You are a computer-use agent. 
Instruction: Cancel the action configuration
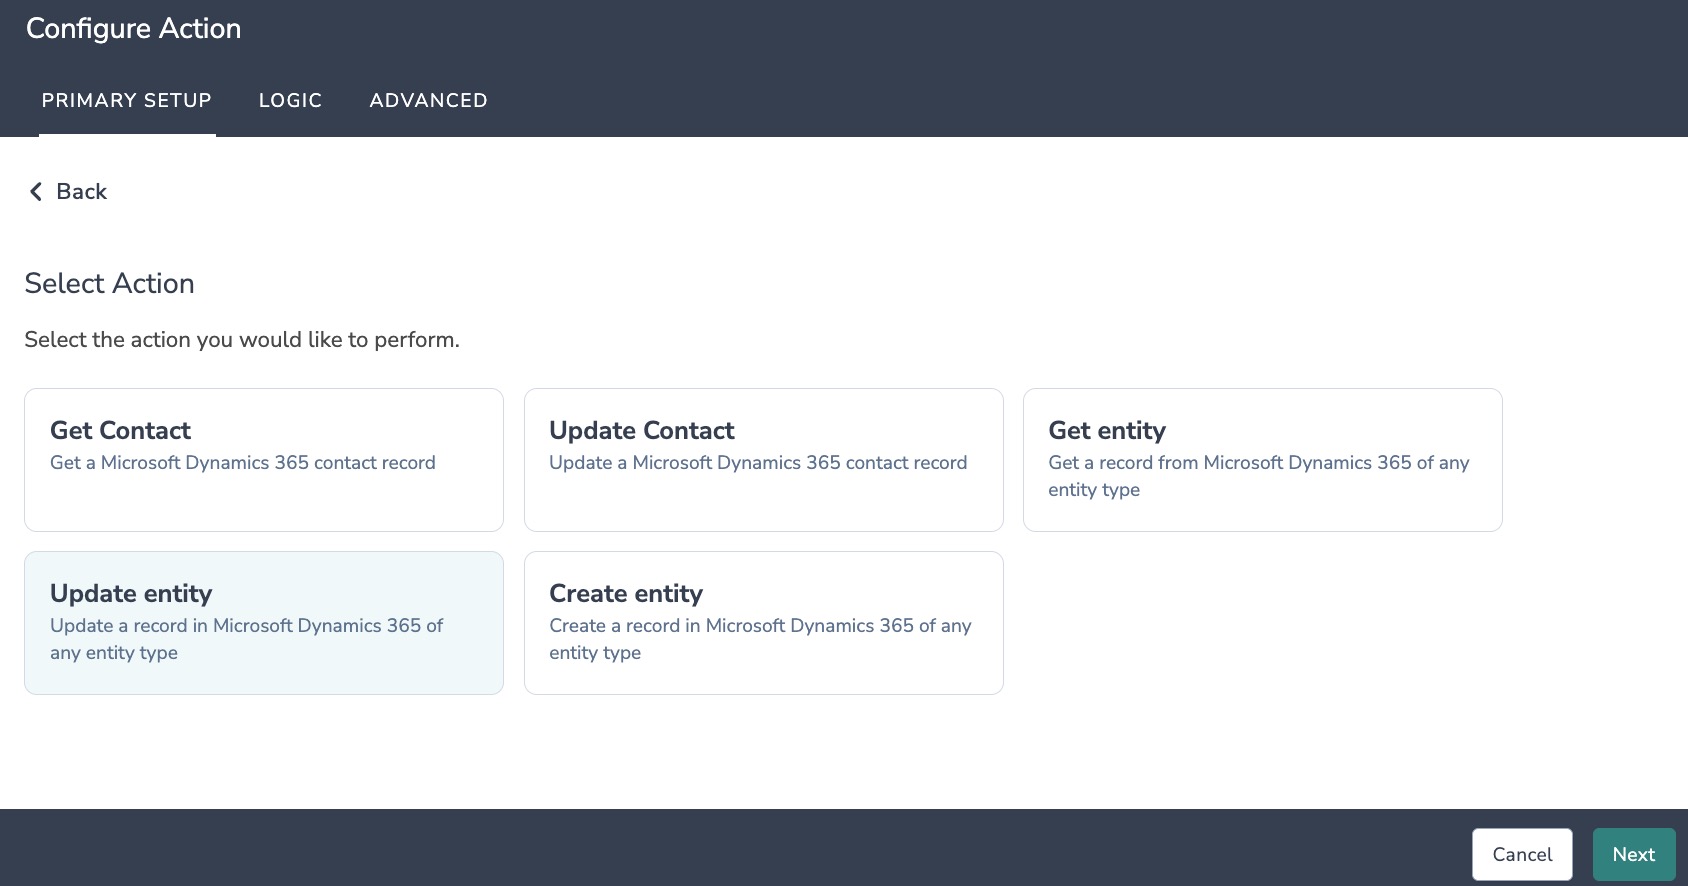pos(1522,855)
